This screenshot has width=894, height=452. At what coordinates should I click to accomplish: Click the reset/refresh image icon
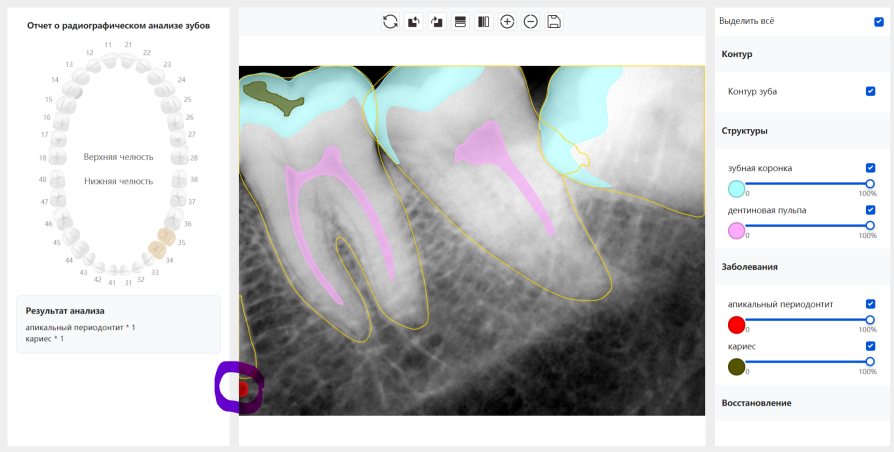[x=390, y=21]
